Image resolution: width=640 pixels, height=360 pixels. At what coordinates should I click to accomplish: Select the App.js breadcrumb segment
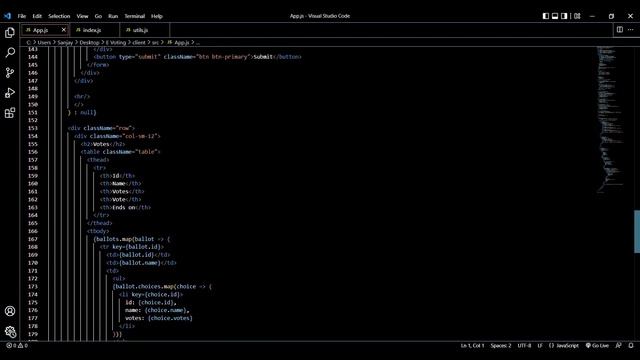point(178,42)
